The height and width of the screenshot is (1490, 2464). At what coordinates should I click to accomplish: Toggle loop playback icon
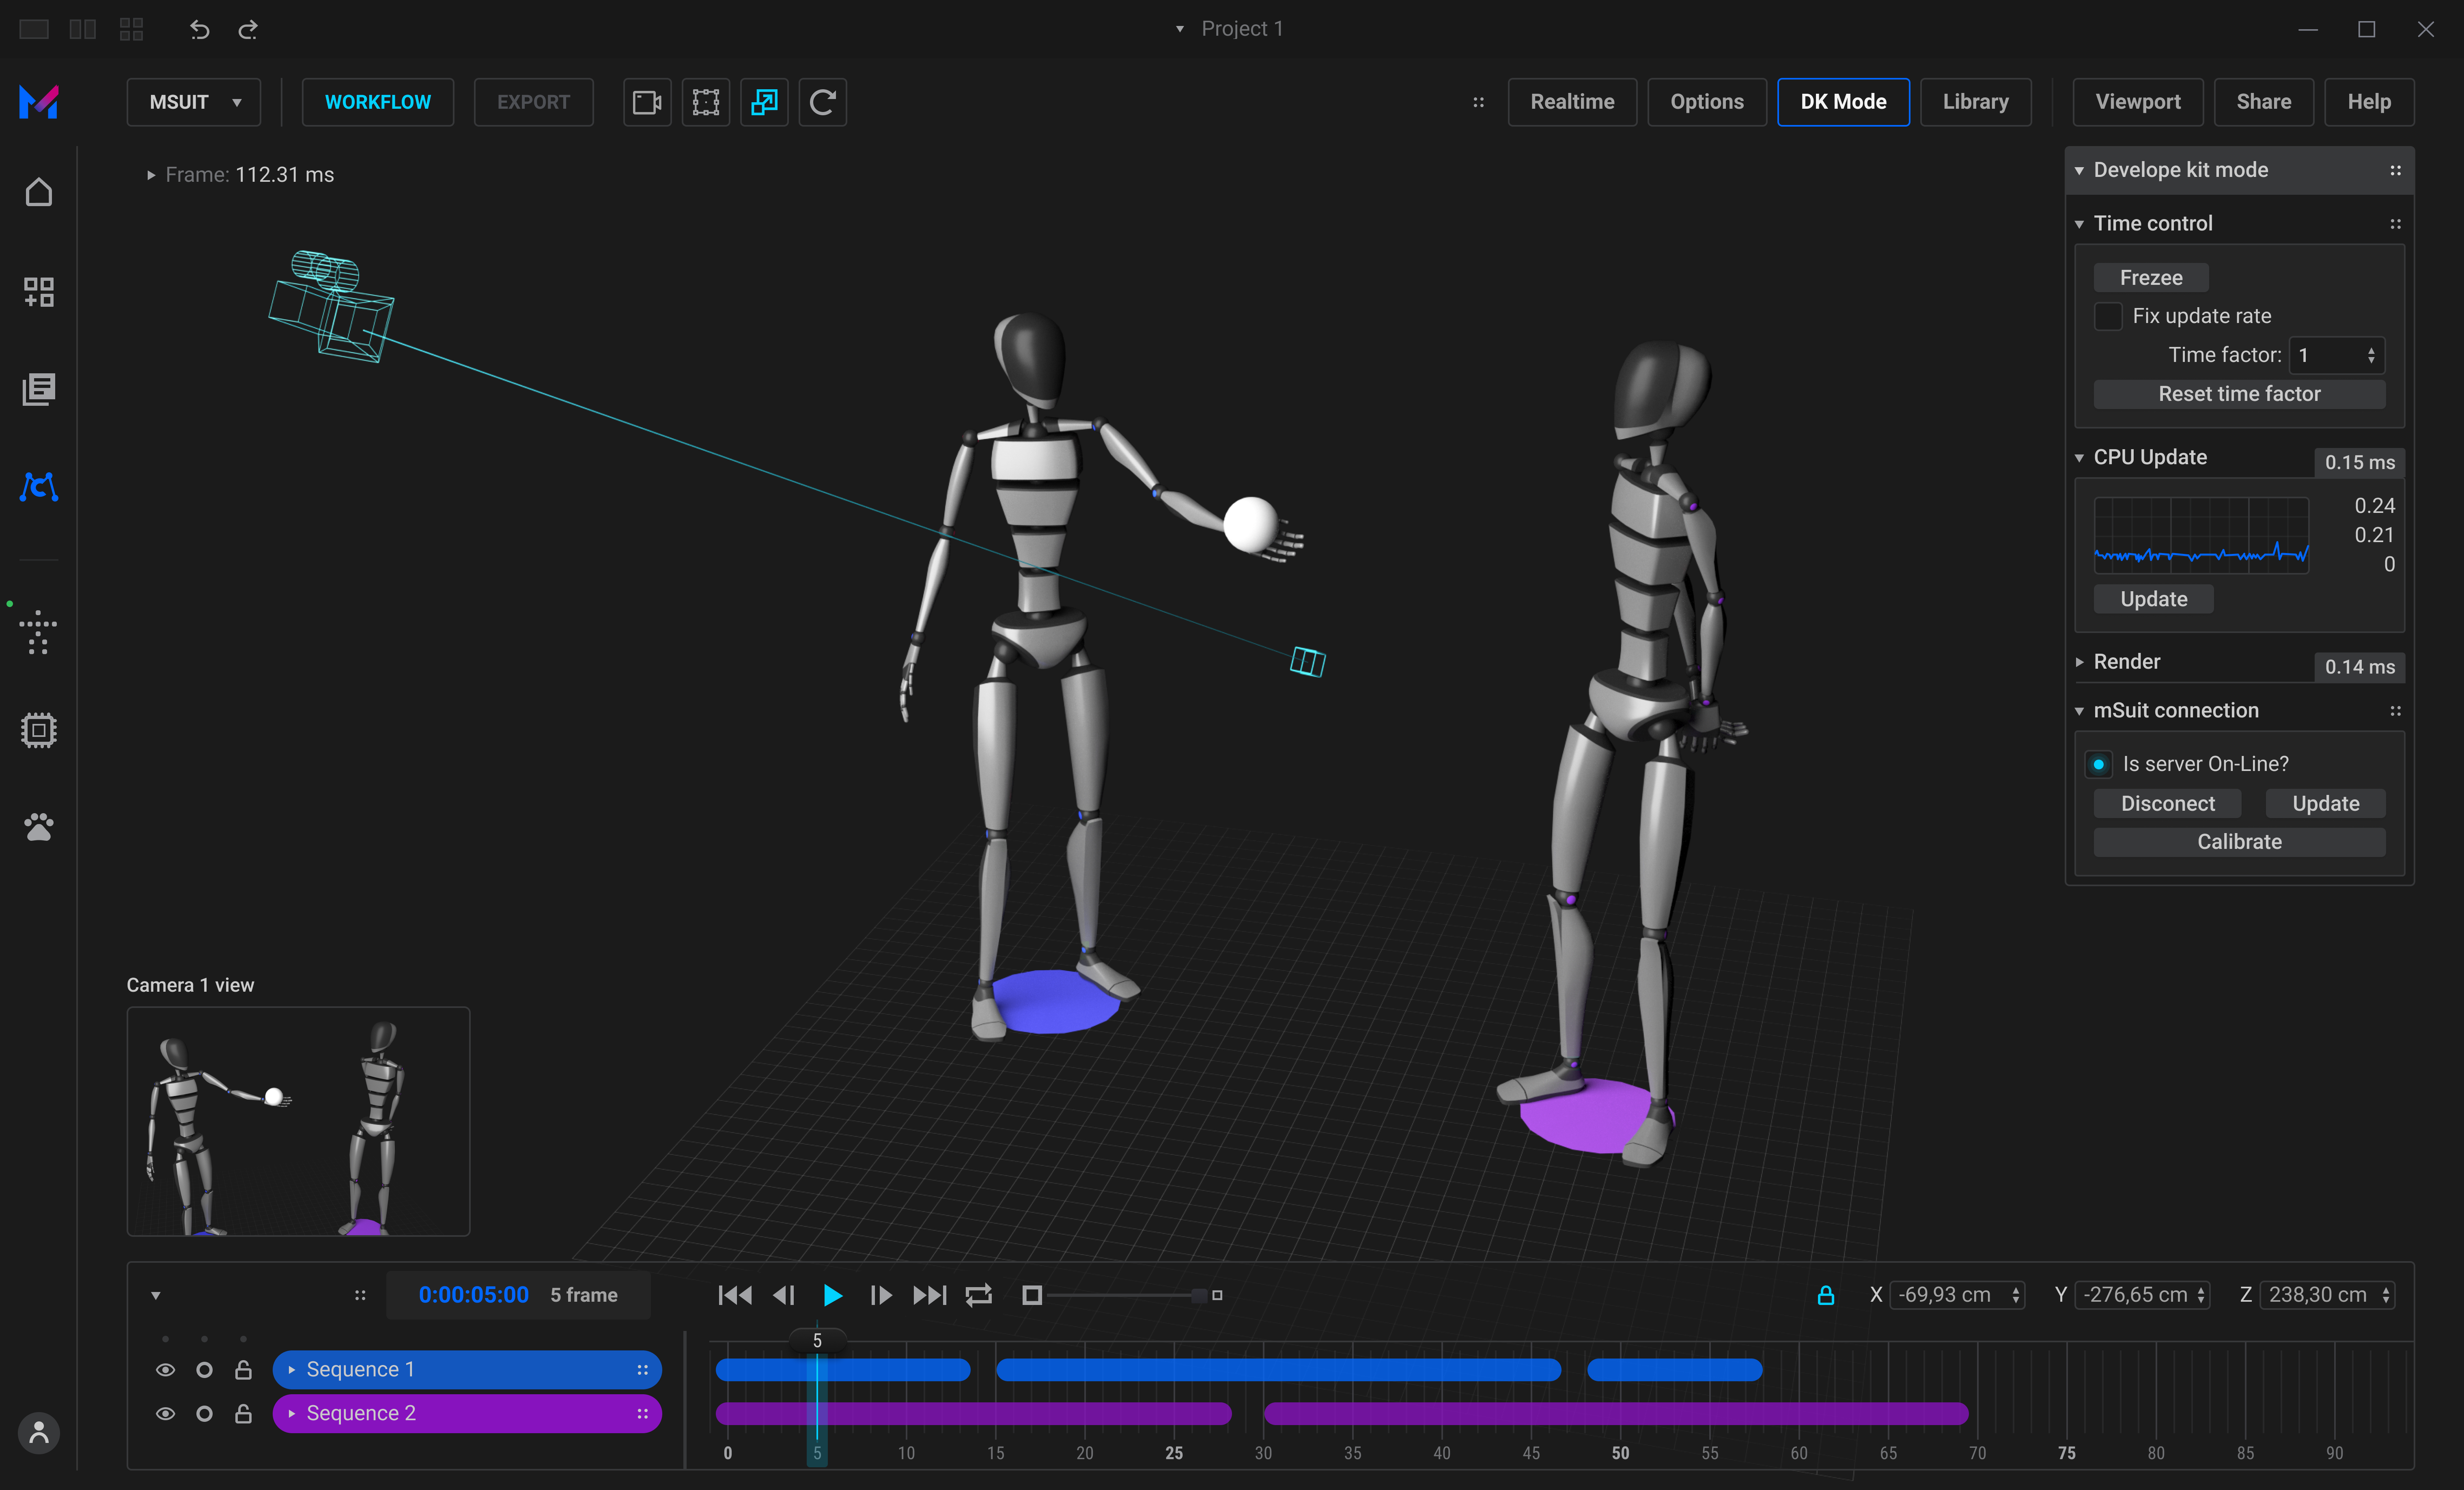tap(978, 1295)
